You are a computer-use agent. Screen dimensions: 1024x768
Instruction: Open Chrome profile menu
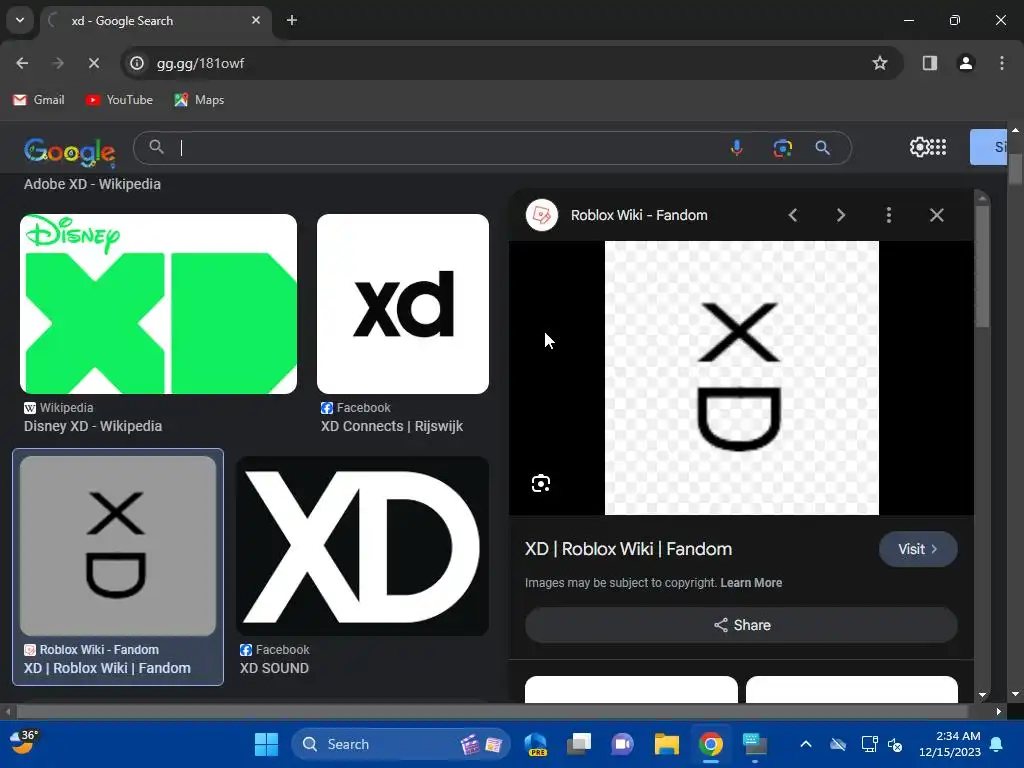click(965, 63)
